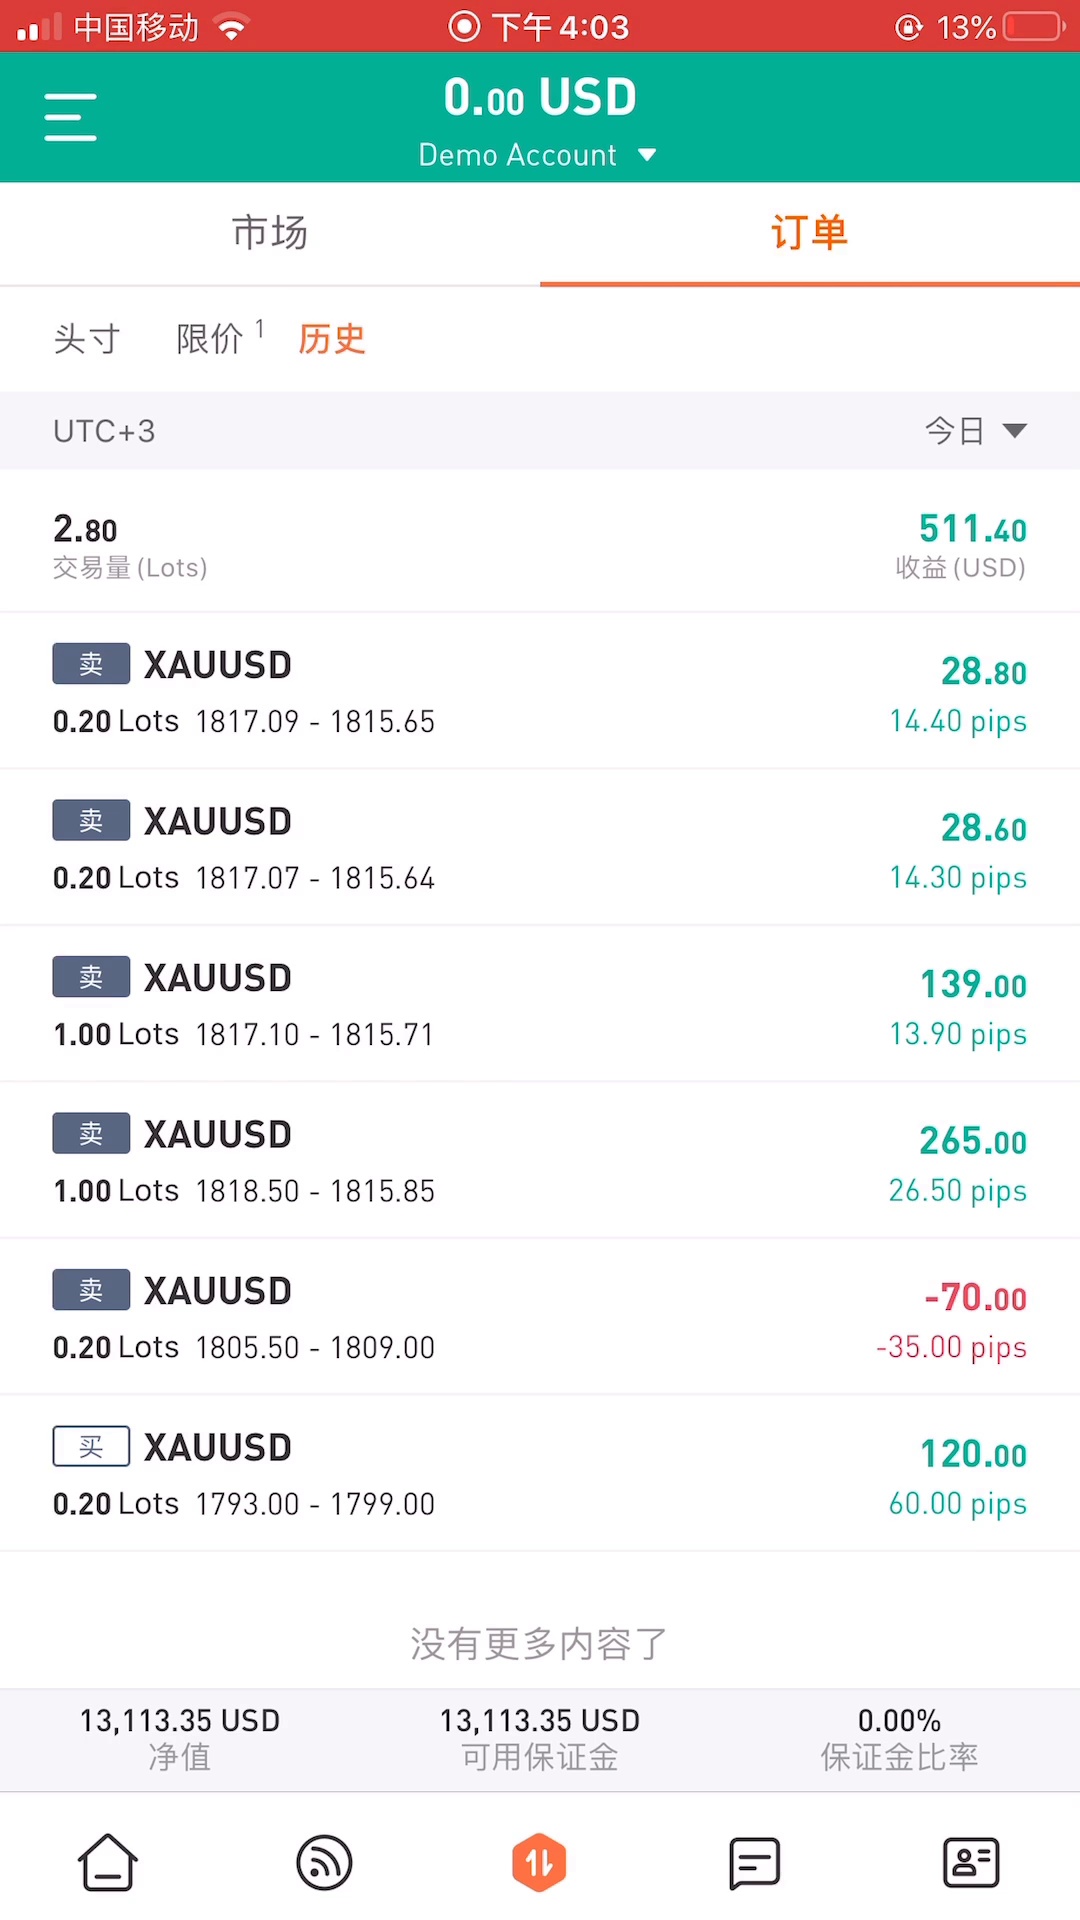Open the hamburger side menu

70,117
